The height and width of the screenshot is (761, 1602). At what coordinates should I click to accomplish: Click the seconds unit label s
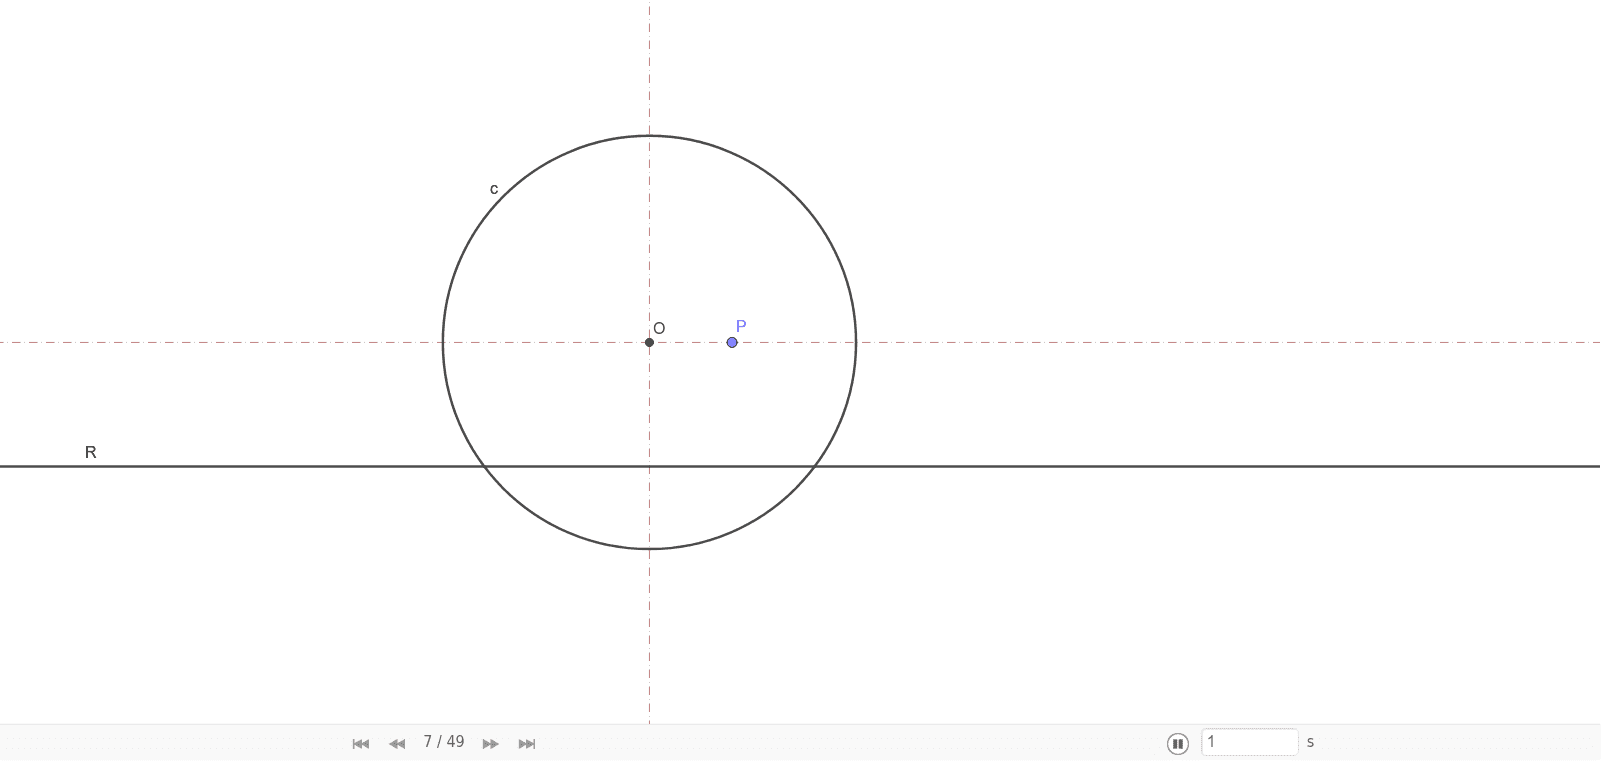tap(1310, 742)
